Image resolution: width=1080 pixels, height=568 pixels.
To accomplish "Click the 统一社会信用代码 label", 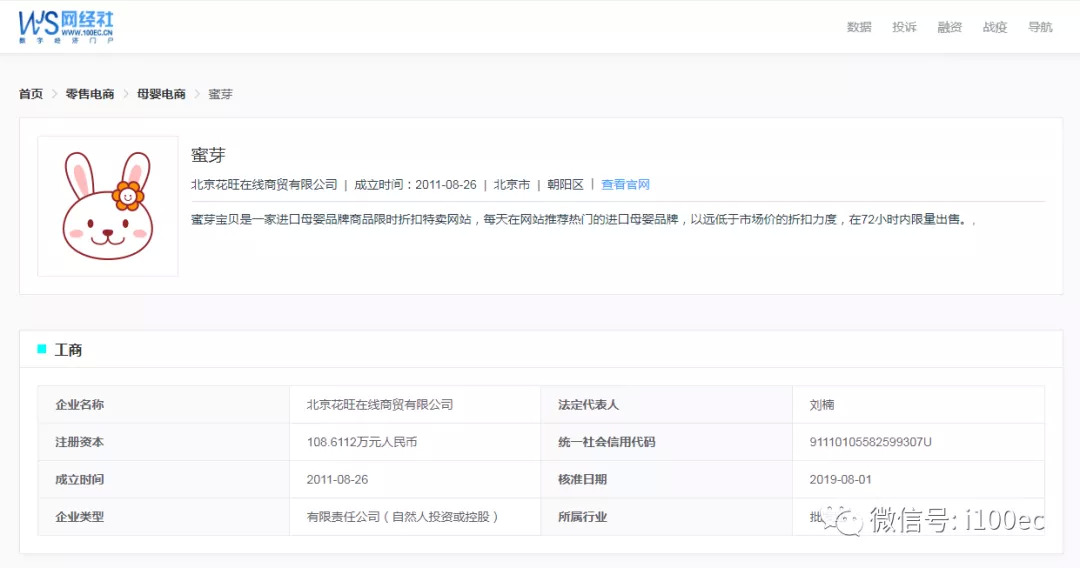I will point(606,442).
